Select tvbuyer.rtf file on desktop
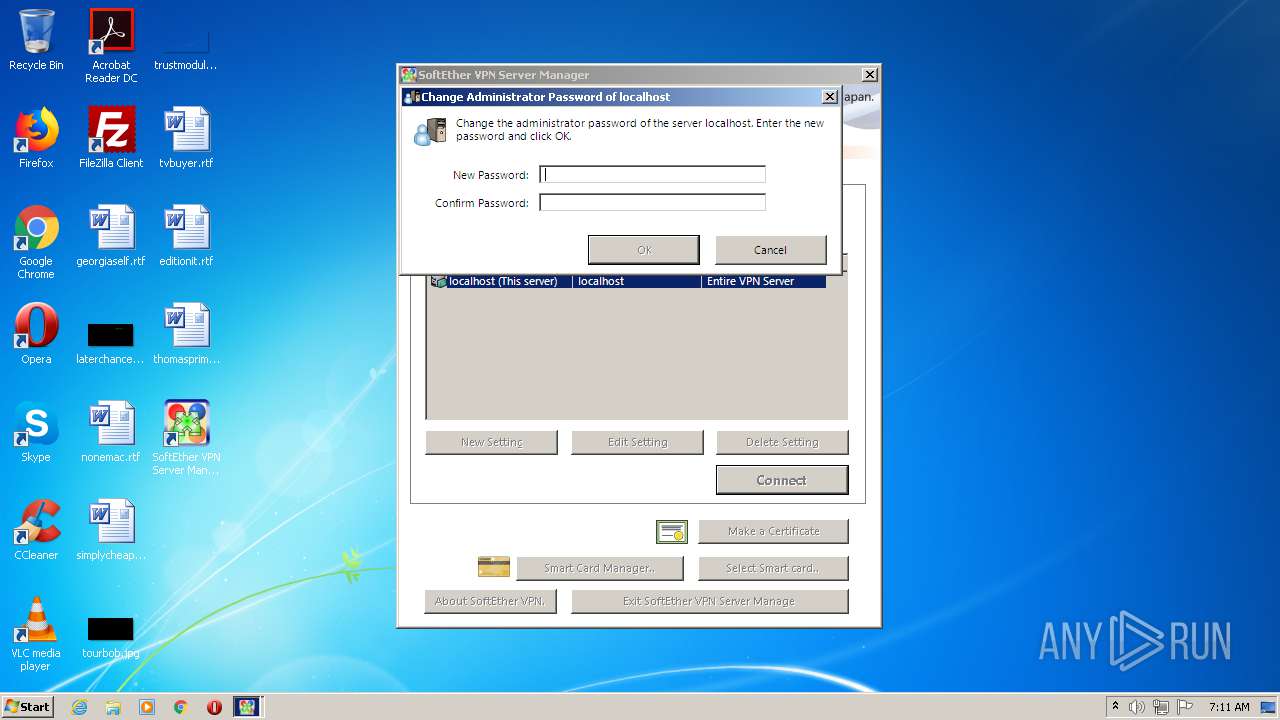Image resolution: width=1280 pixels, height=720 pixels. coord(186,138)
